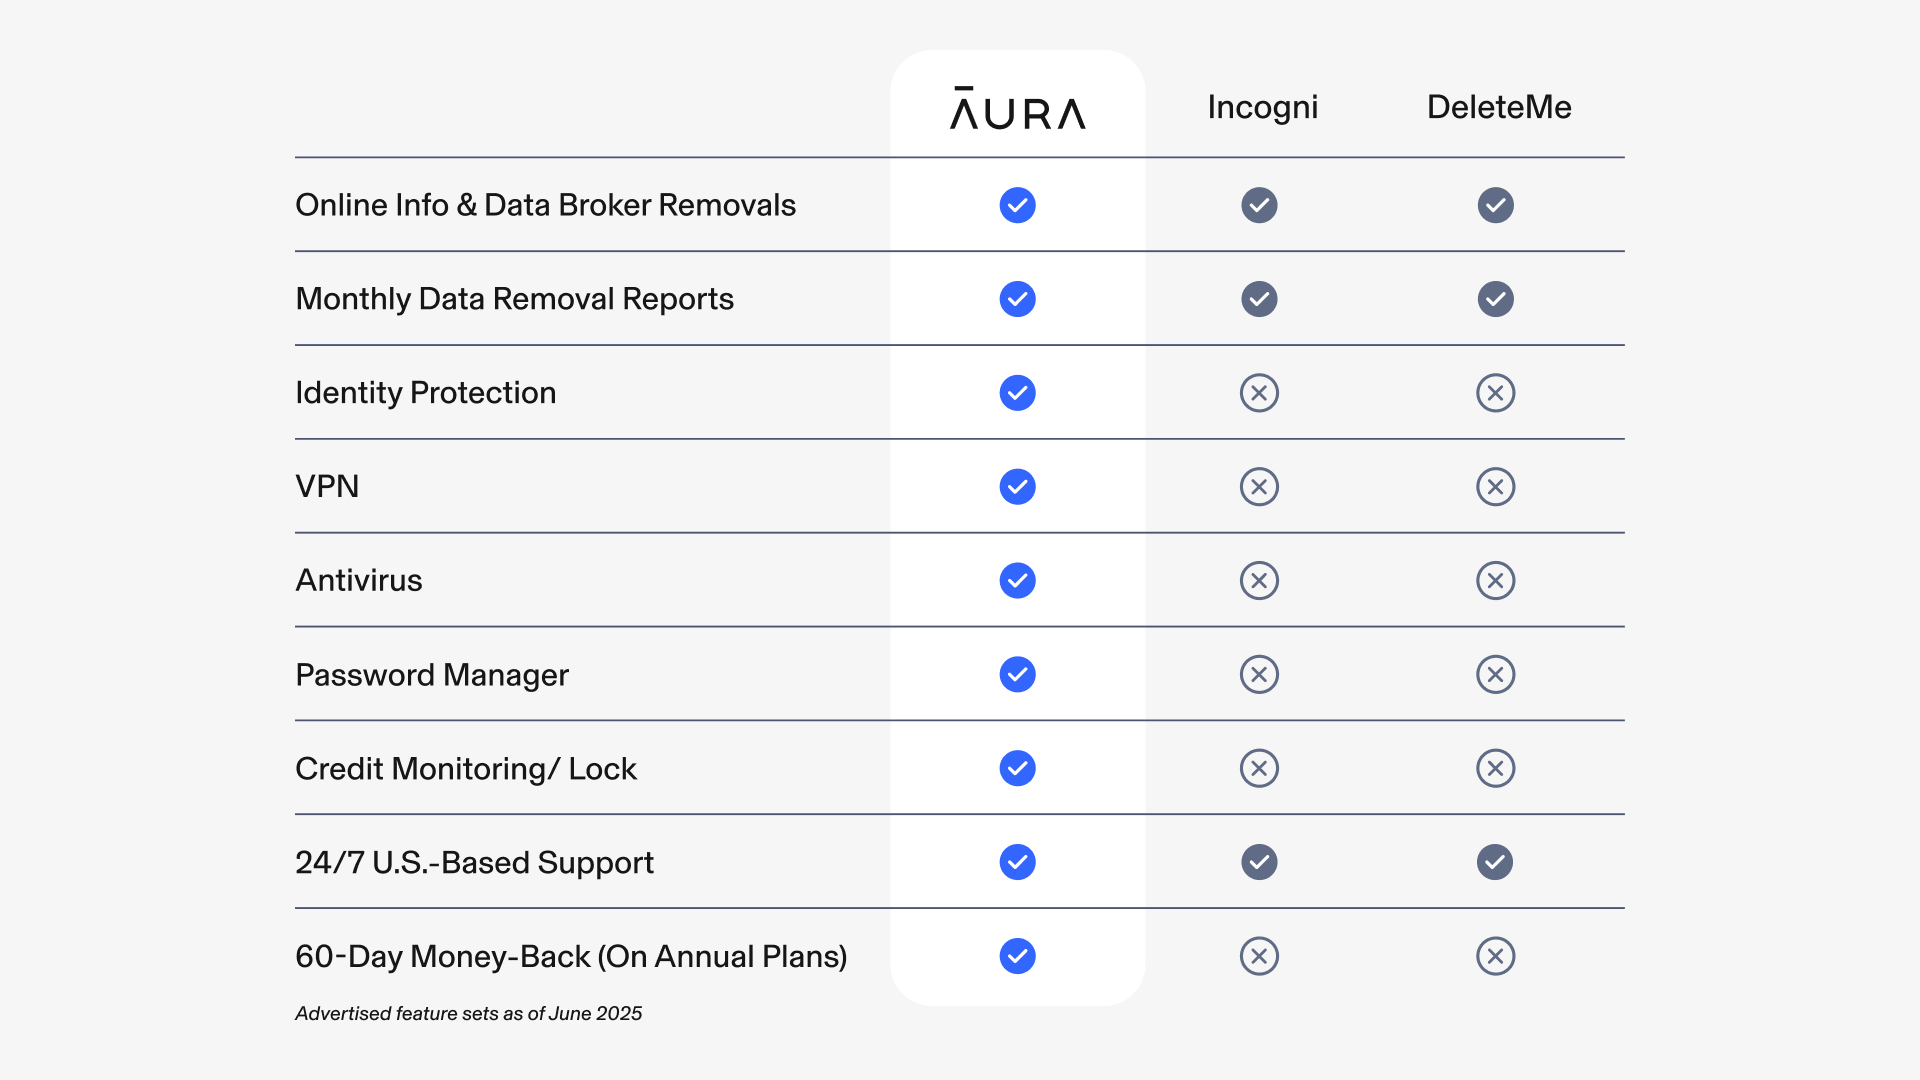The image size is (1920, 1080).
Task: Select the DeleteMe column header
Action: coord(1499,107)
